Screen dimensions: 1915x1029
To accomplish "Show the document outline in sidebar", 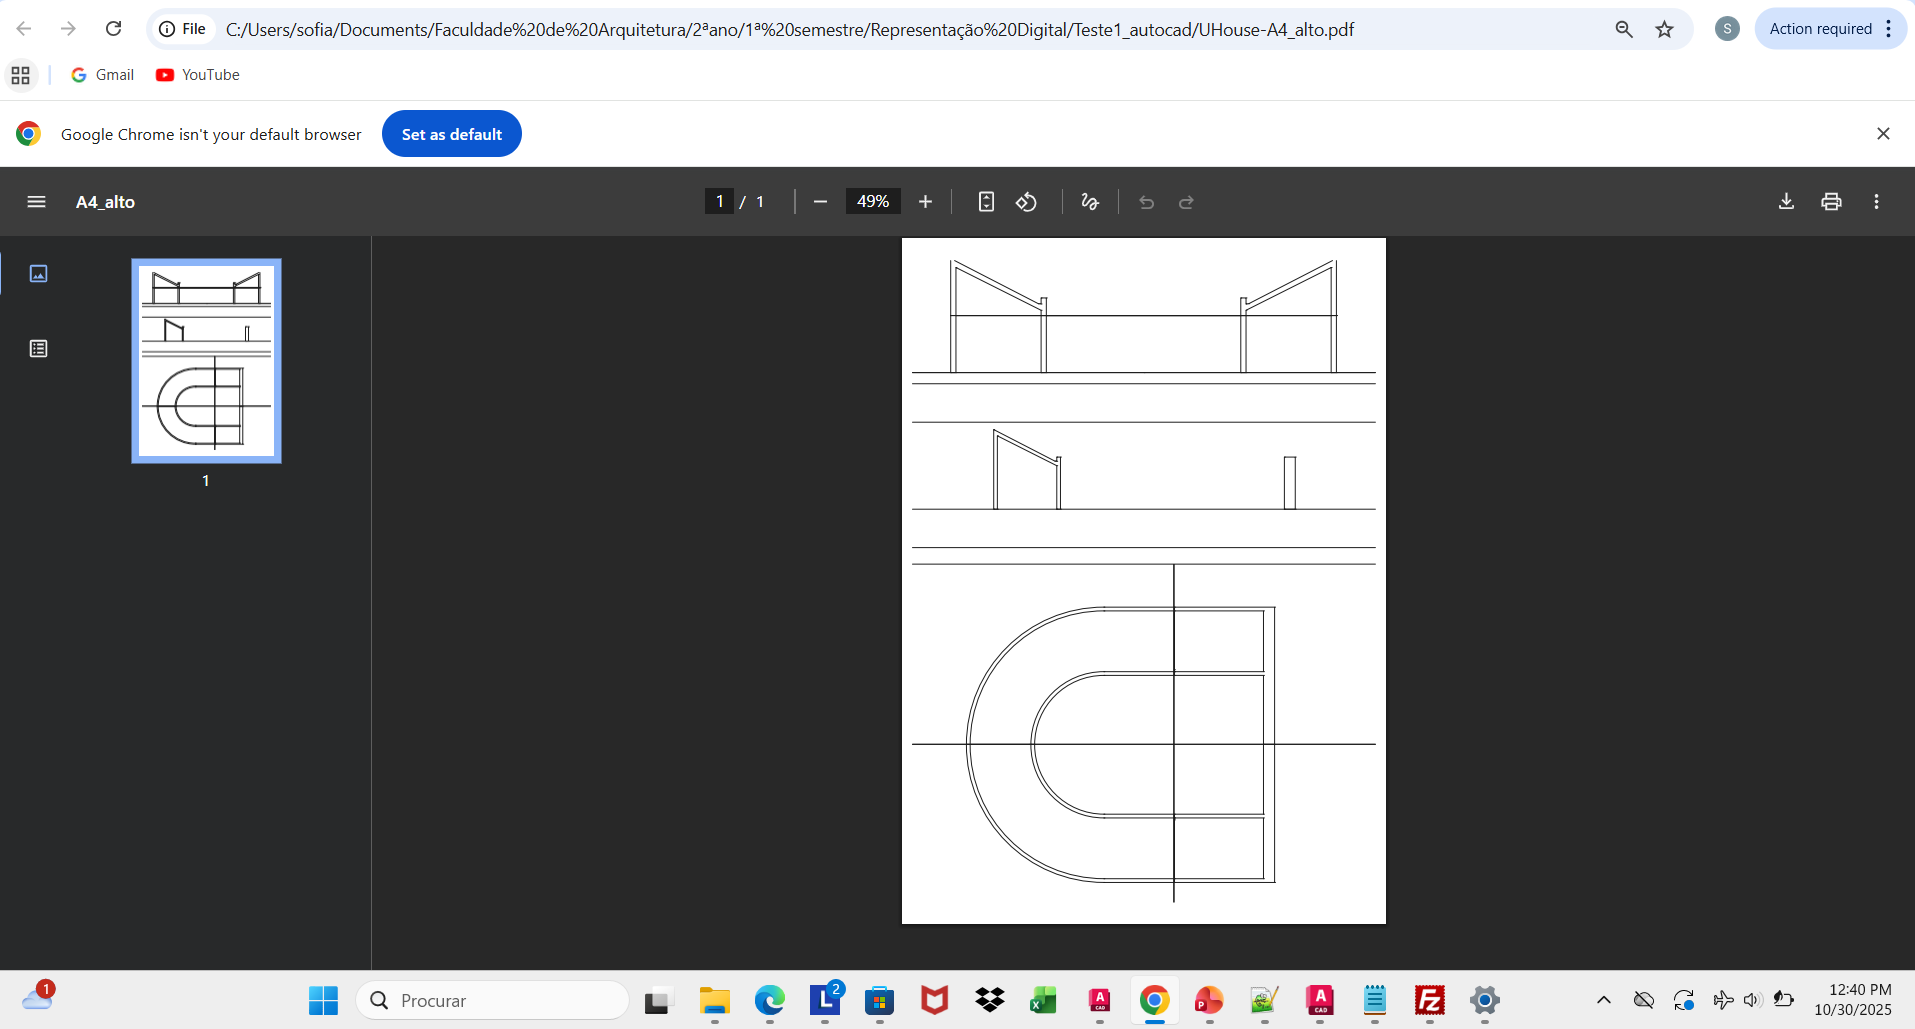I will pyautogui.click(x=38, y=349).
